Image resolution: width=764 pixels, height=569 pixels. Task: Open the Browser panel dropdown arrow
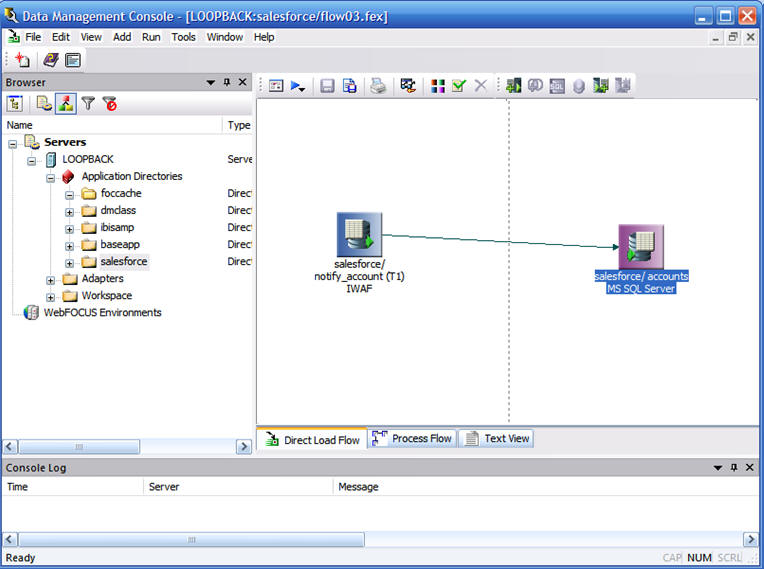pyautogui.click(x=210, y=82)
